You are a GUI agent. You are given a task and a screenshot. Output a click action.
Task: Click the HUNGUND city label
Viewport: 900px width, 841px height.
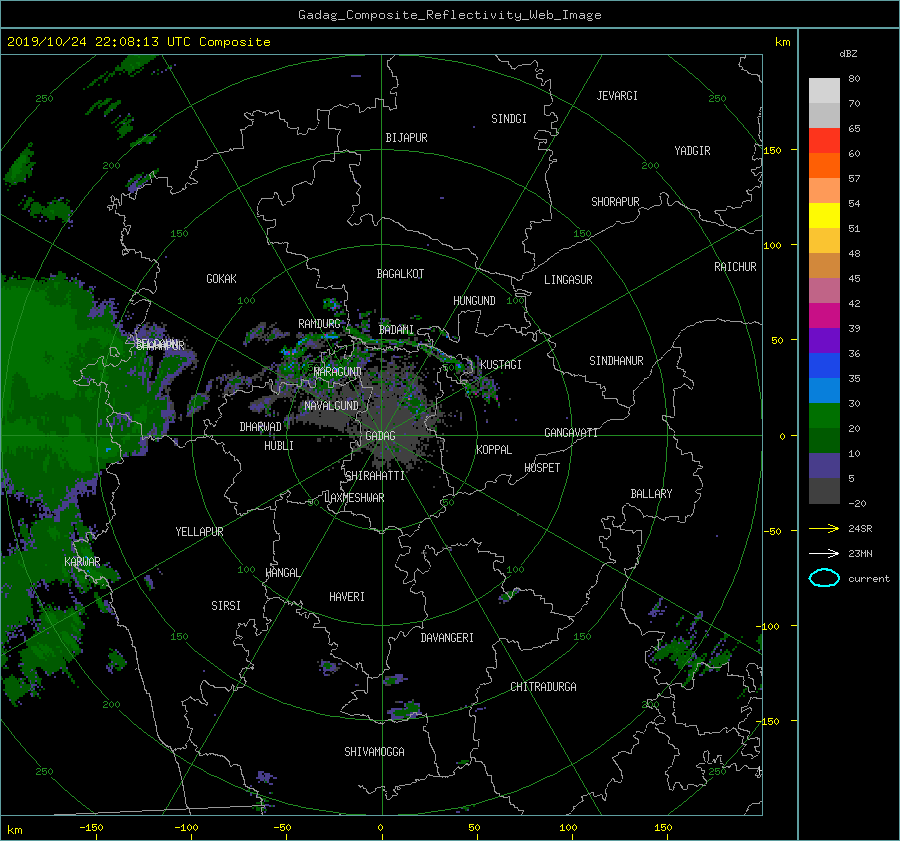click(x=474, y=301)
